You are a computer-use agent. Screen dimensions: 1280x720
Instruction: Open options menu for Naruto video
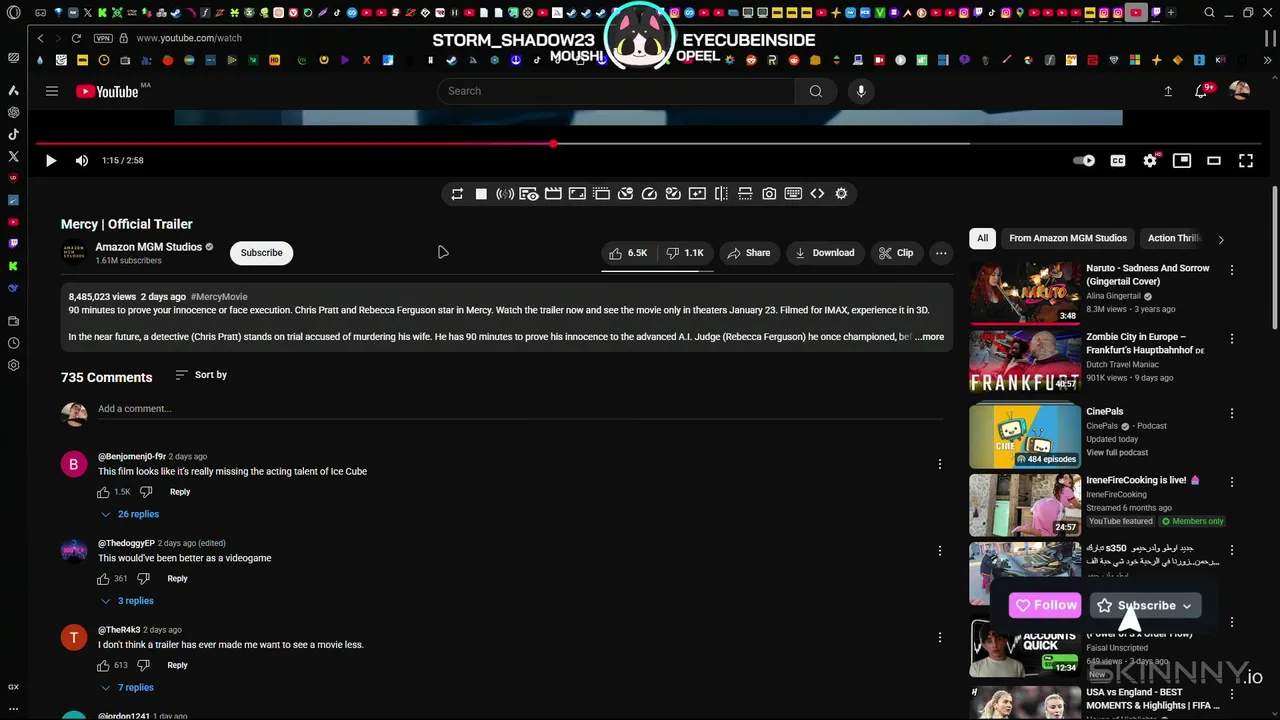pos(1232,270)
